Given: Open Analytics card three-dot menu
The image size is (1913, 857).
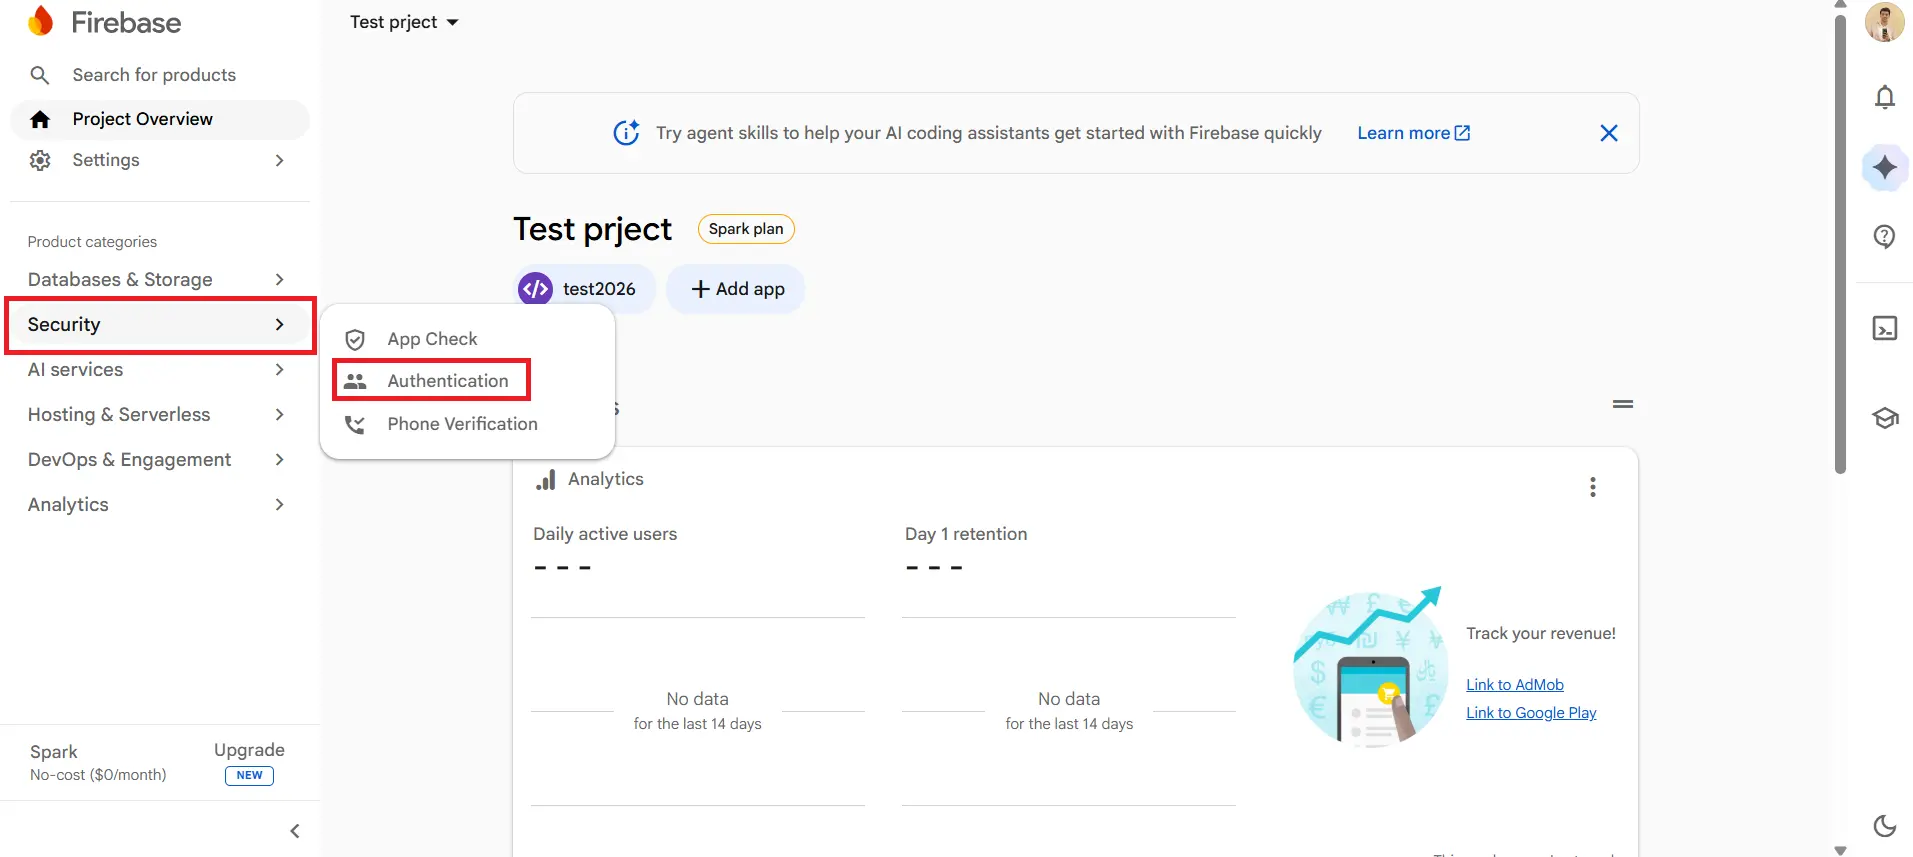Looking at the screenshot, I should click(1593, 487).
